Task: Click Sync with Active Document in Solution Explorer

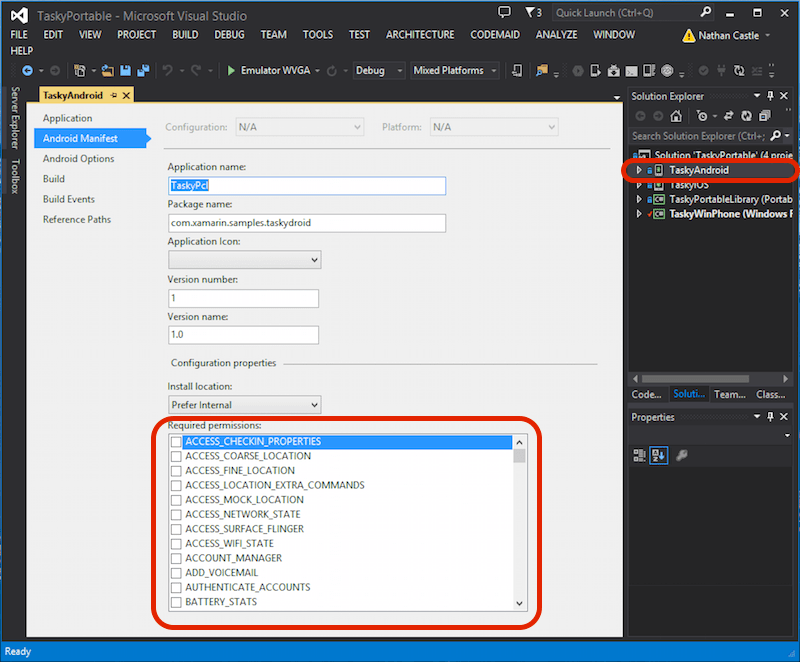Action: tap(728, 115)
